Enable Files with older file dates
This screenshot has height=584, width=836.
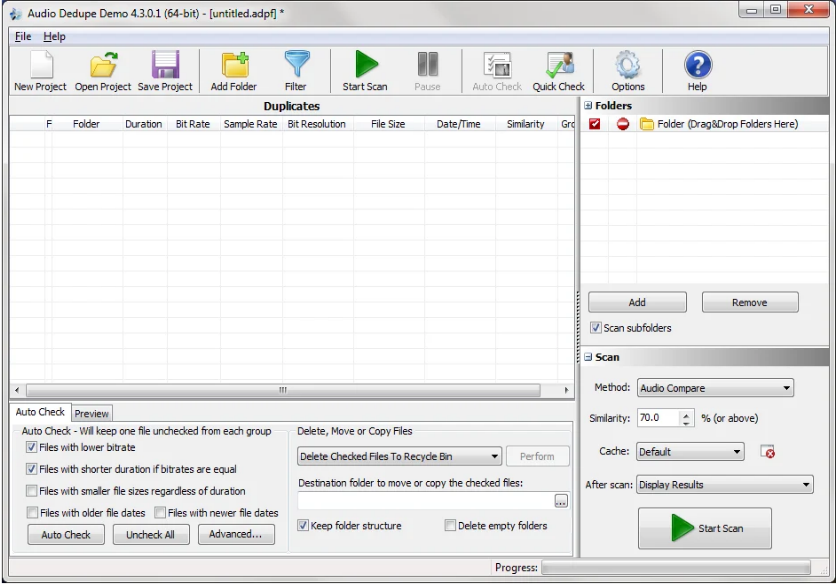click(x=32, y=513)
